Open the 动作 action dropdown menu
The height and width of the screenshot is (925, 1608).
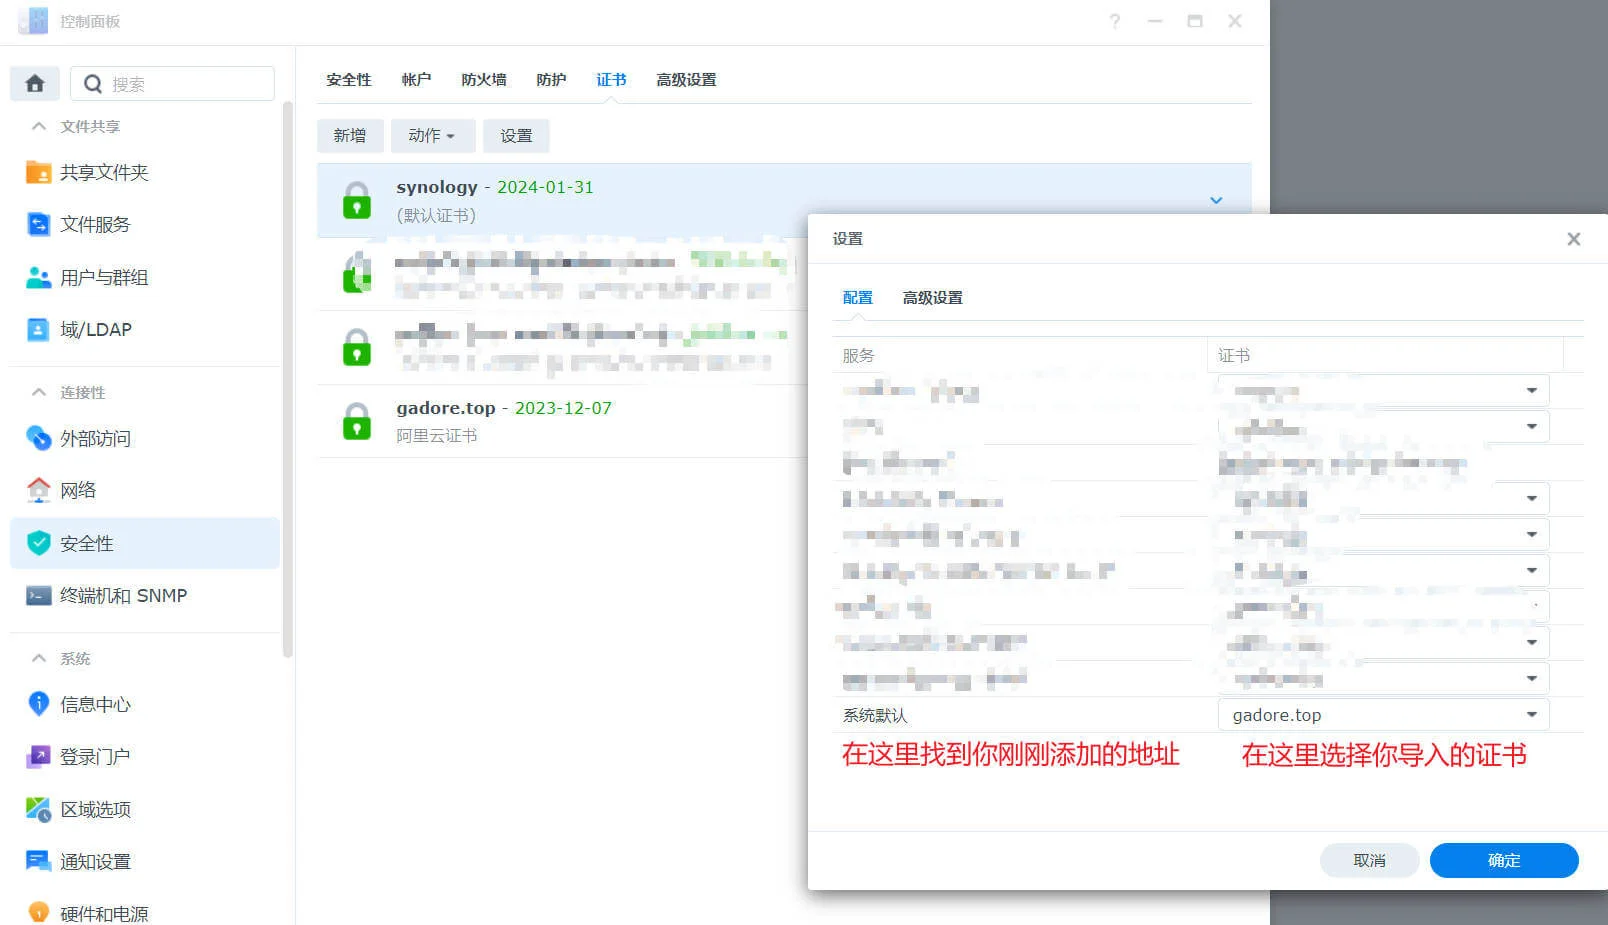click(x=431, y=136)
